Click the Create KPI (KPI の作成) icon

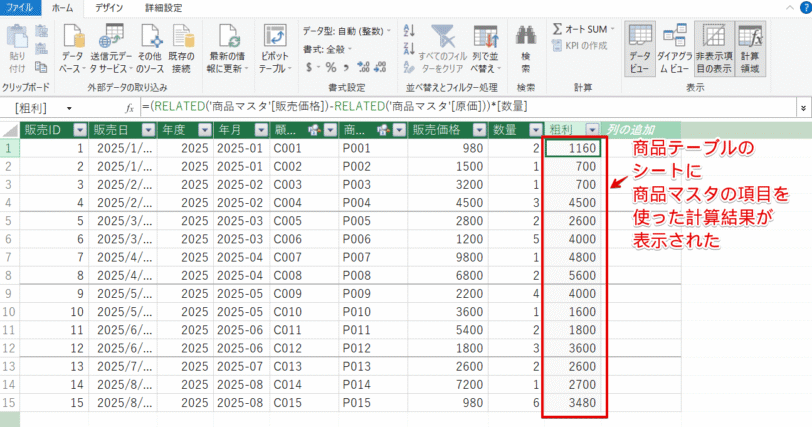tap(557, 46)
